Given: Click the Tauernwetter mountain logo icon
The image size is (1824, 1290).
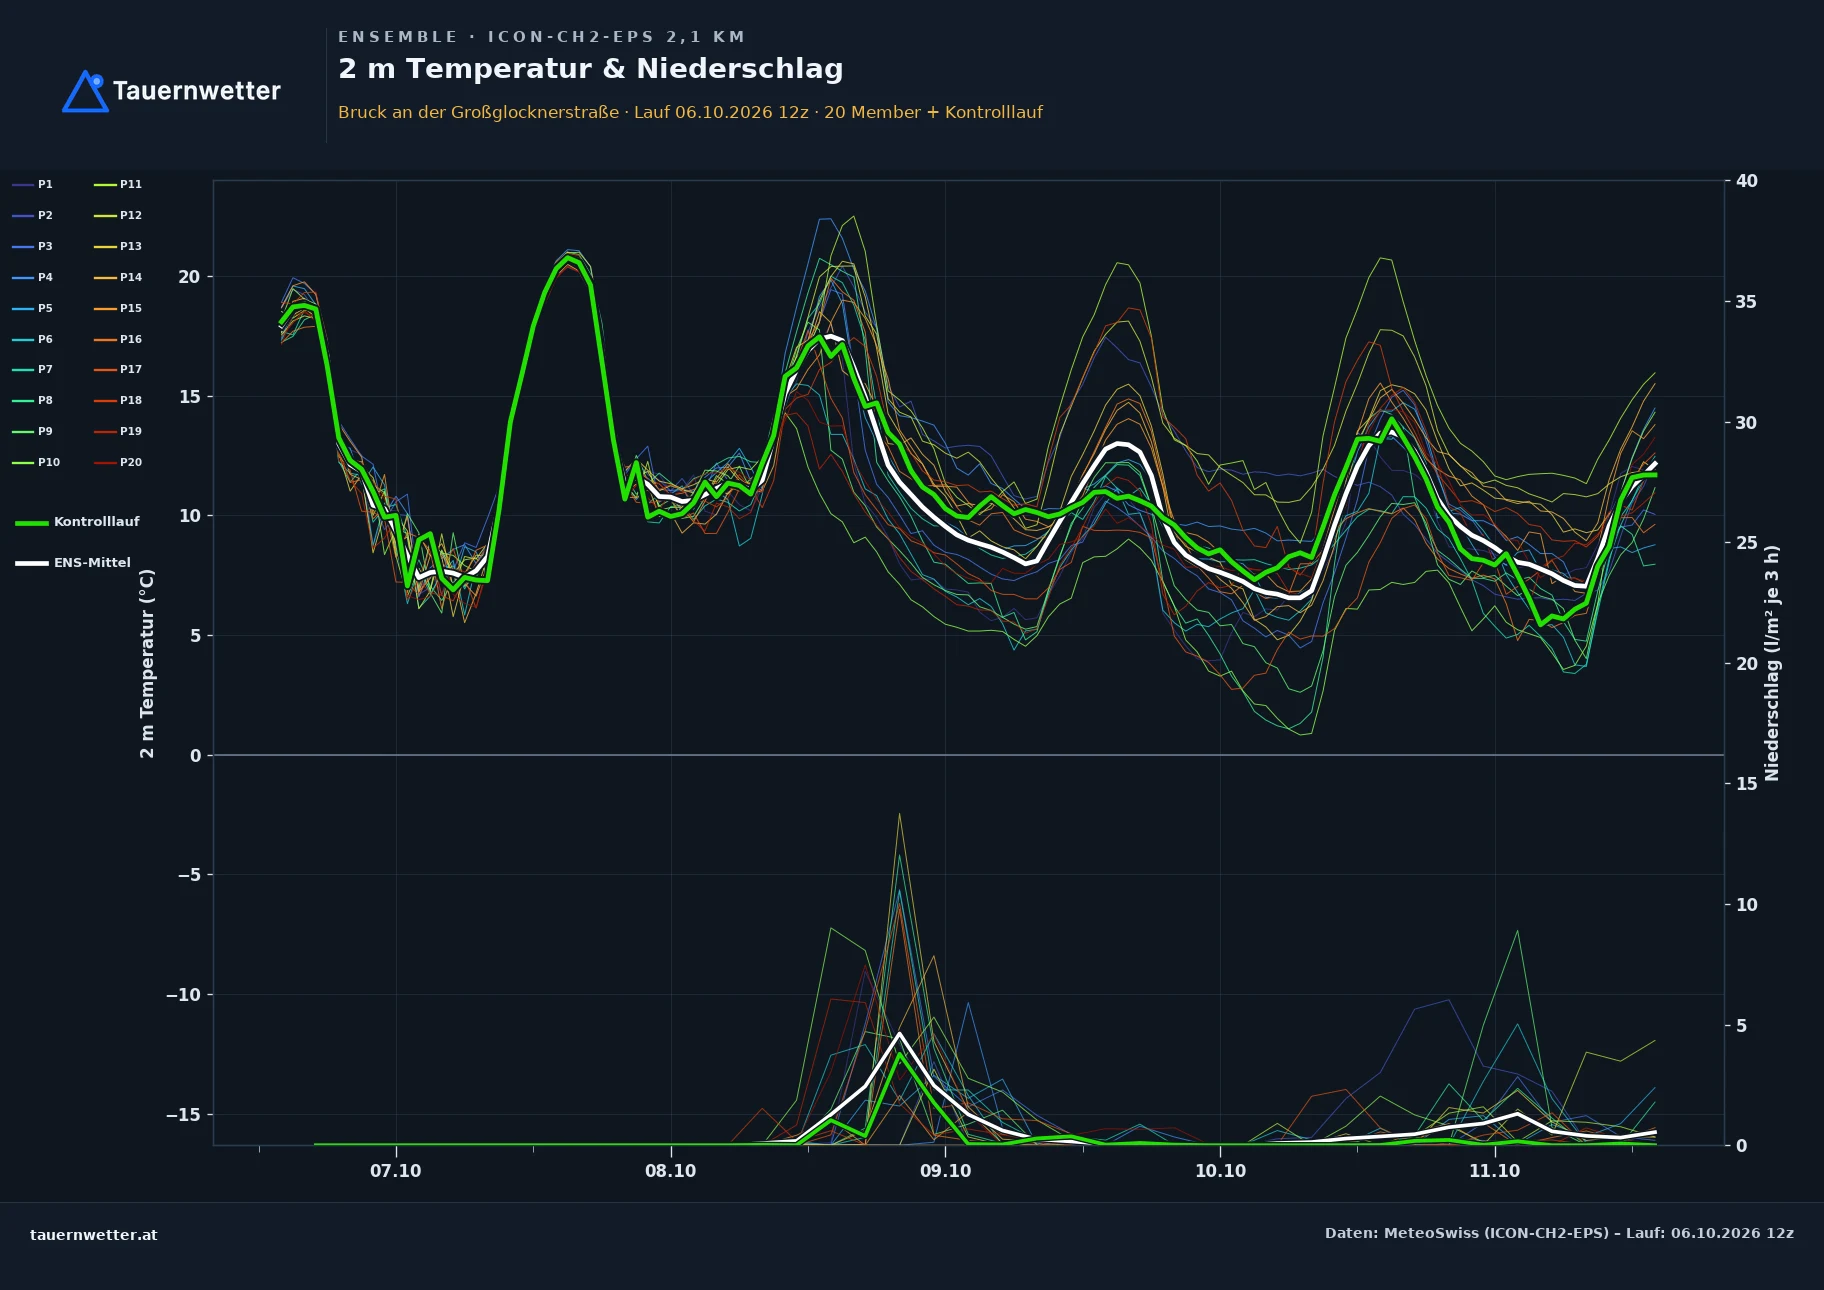Looking at the screenshot, I should (x=85, y=91).
